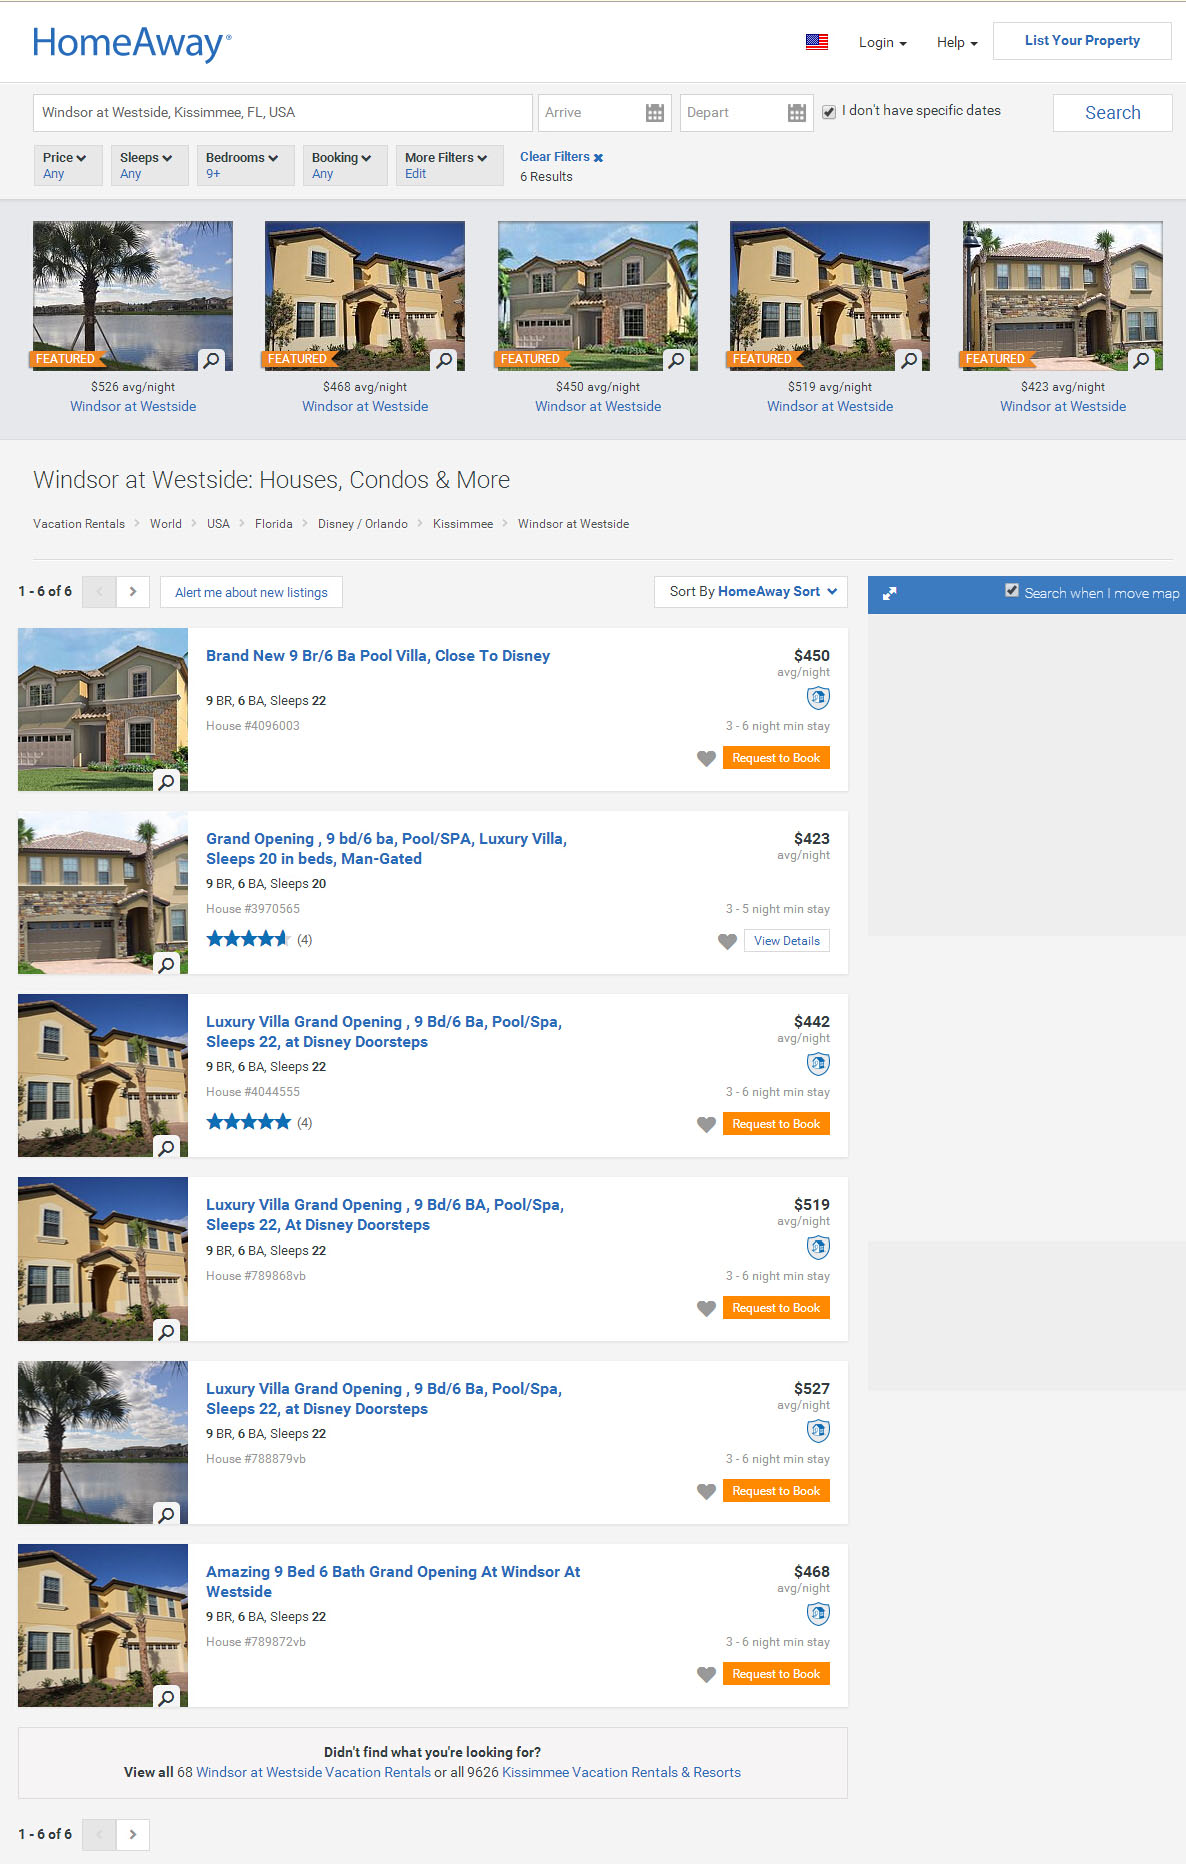Open the Arrive date calendar icon
This screenshot has height=1864, width=1186.
click(x=655, y=113)
